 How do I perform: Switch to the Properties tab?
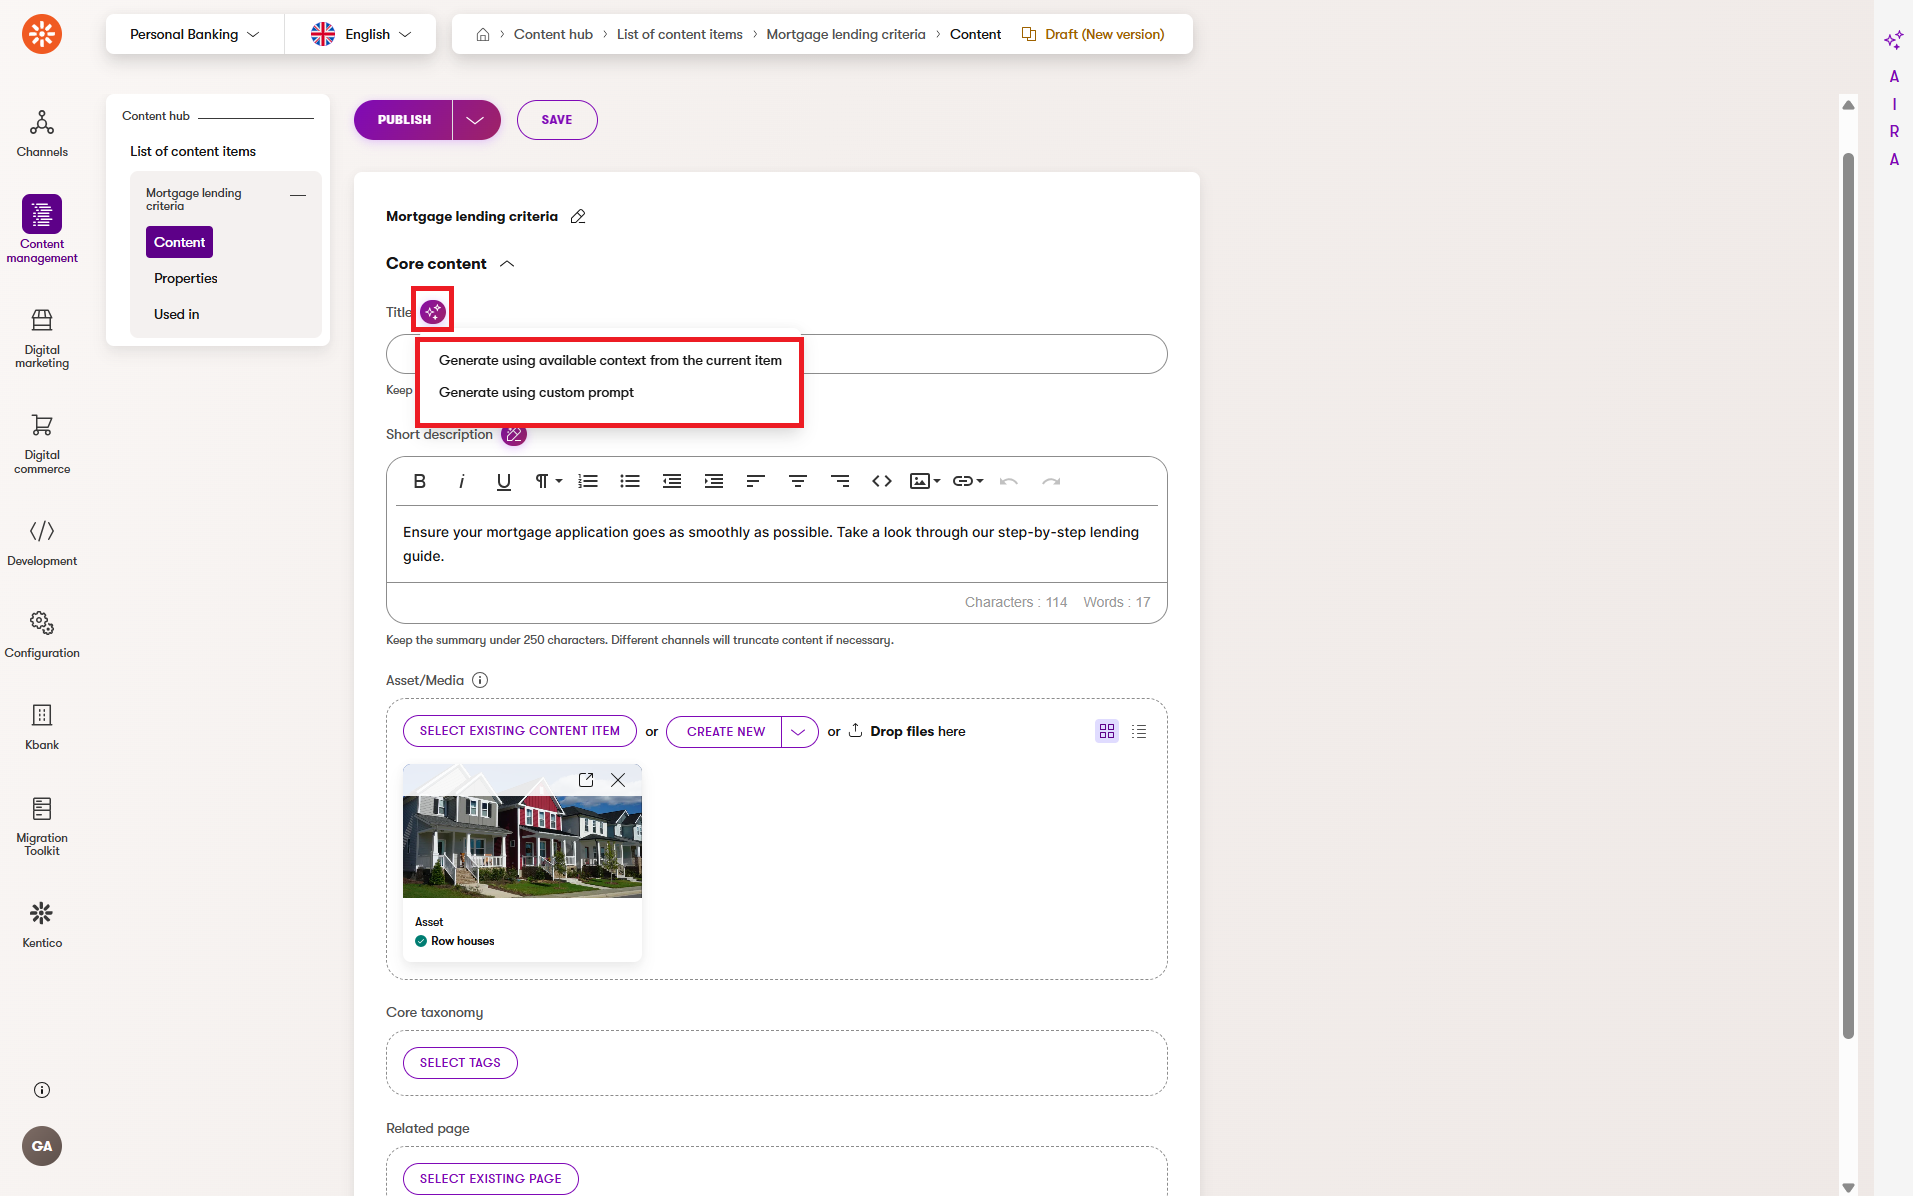click(185, 278)
